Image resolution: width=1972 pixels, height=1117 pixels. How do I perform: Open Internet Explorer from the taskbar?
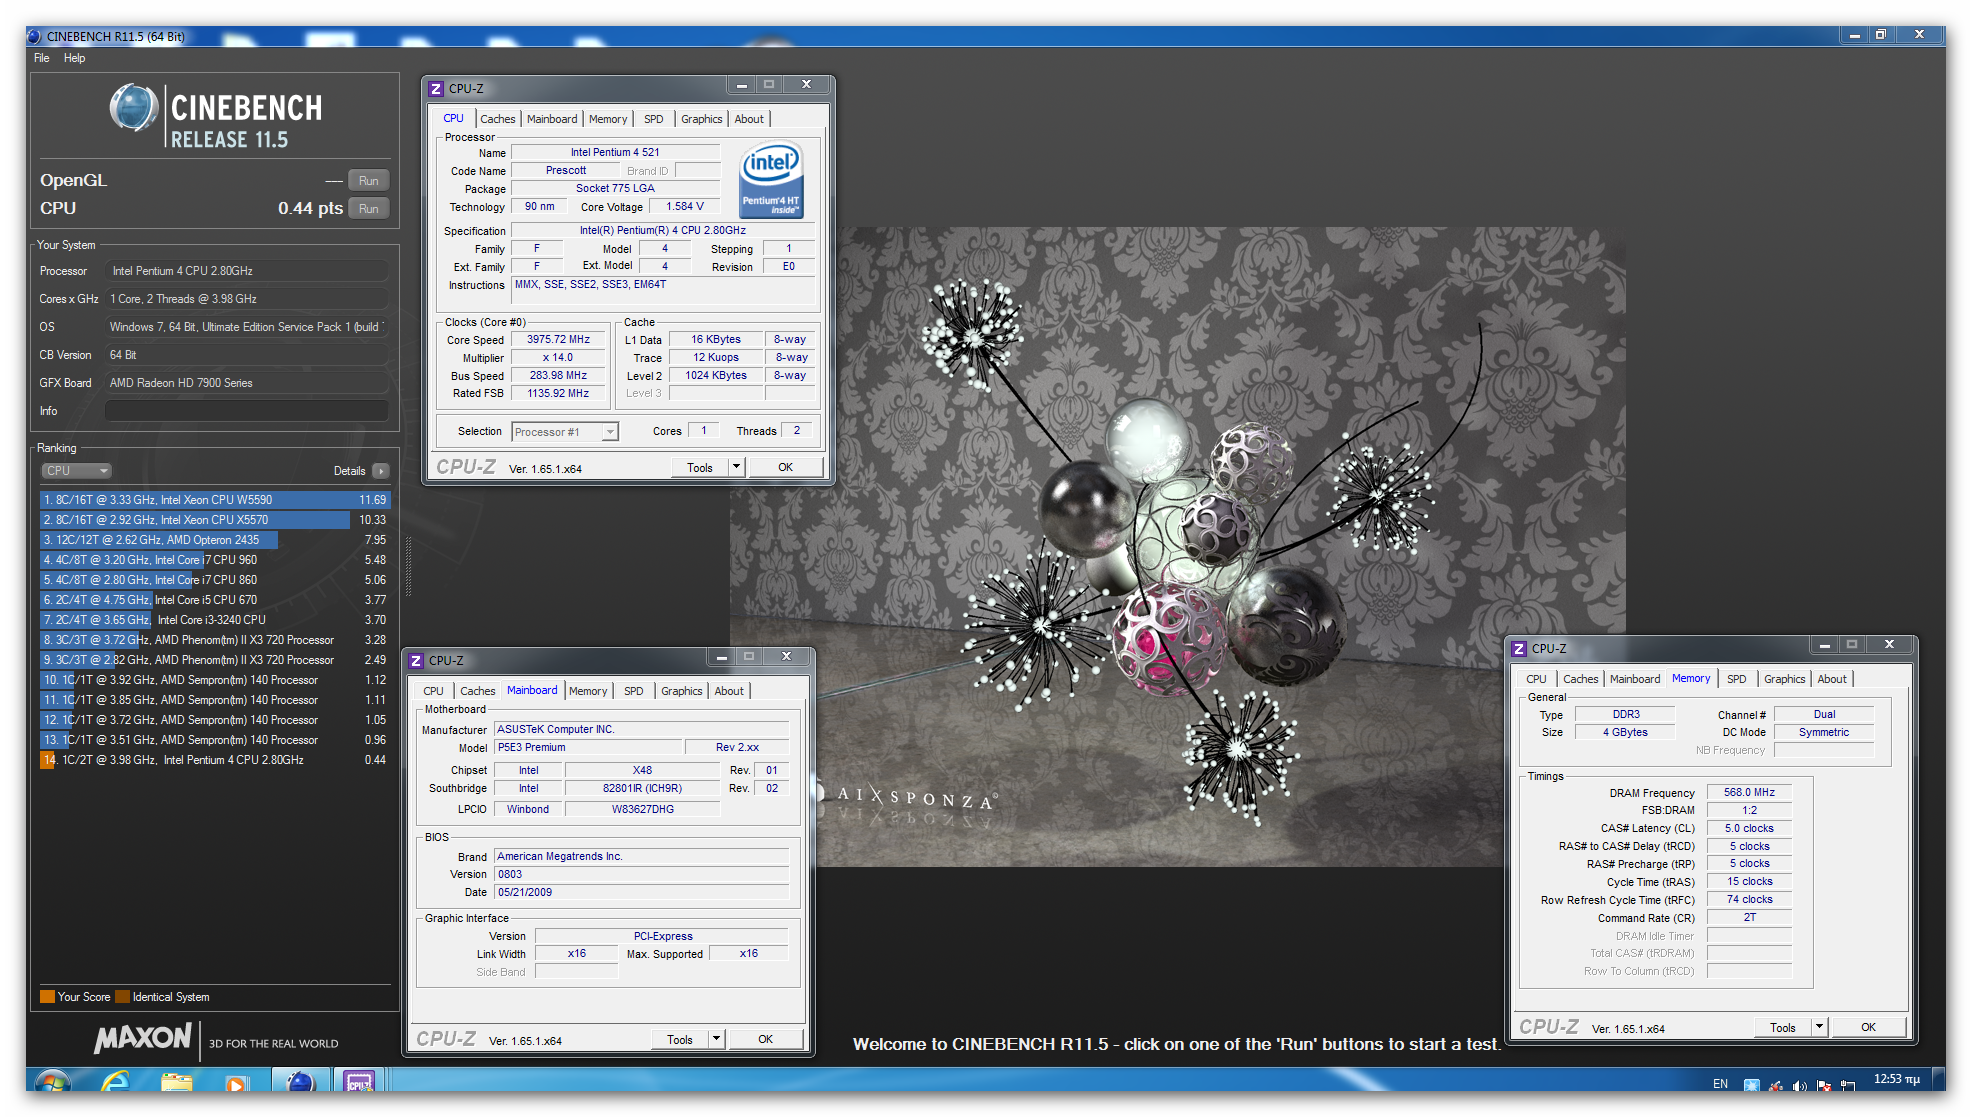[x=116, y=1082]
